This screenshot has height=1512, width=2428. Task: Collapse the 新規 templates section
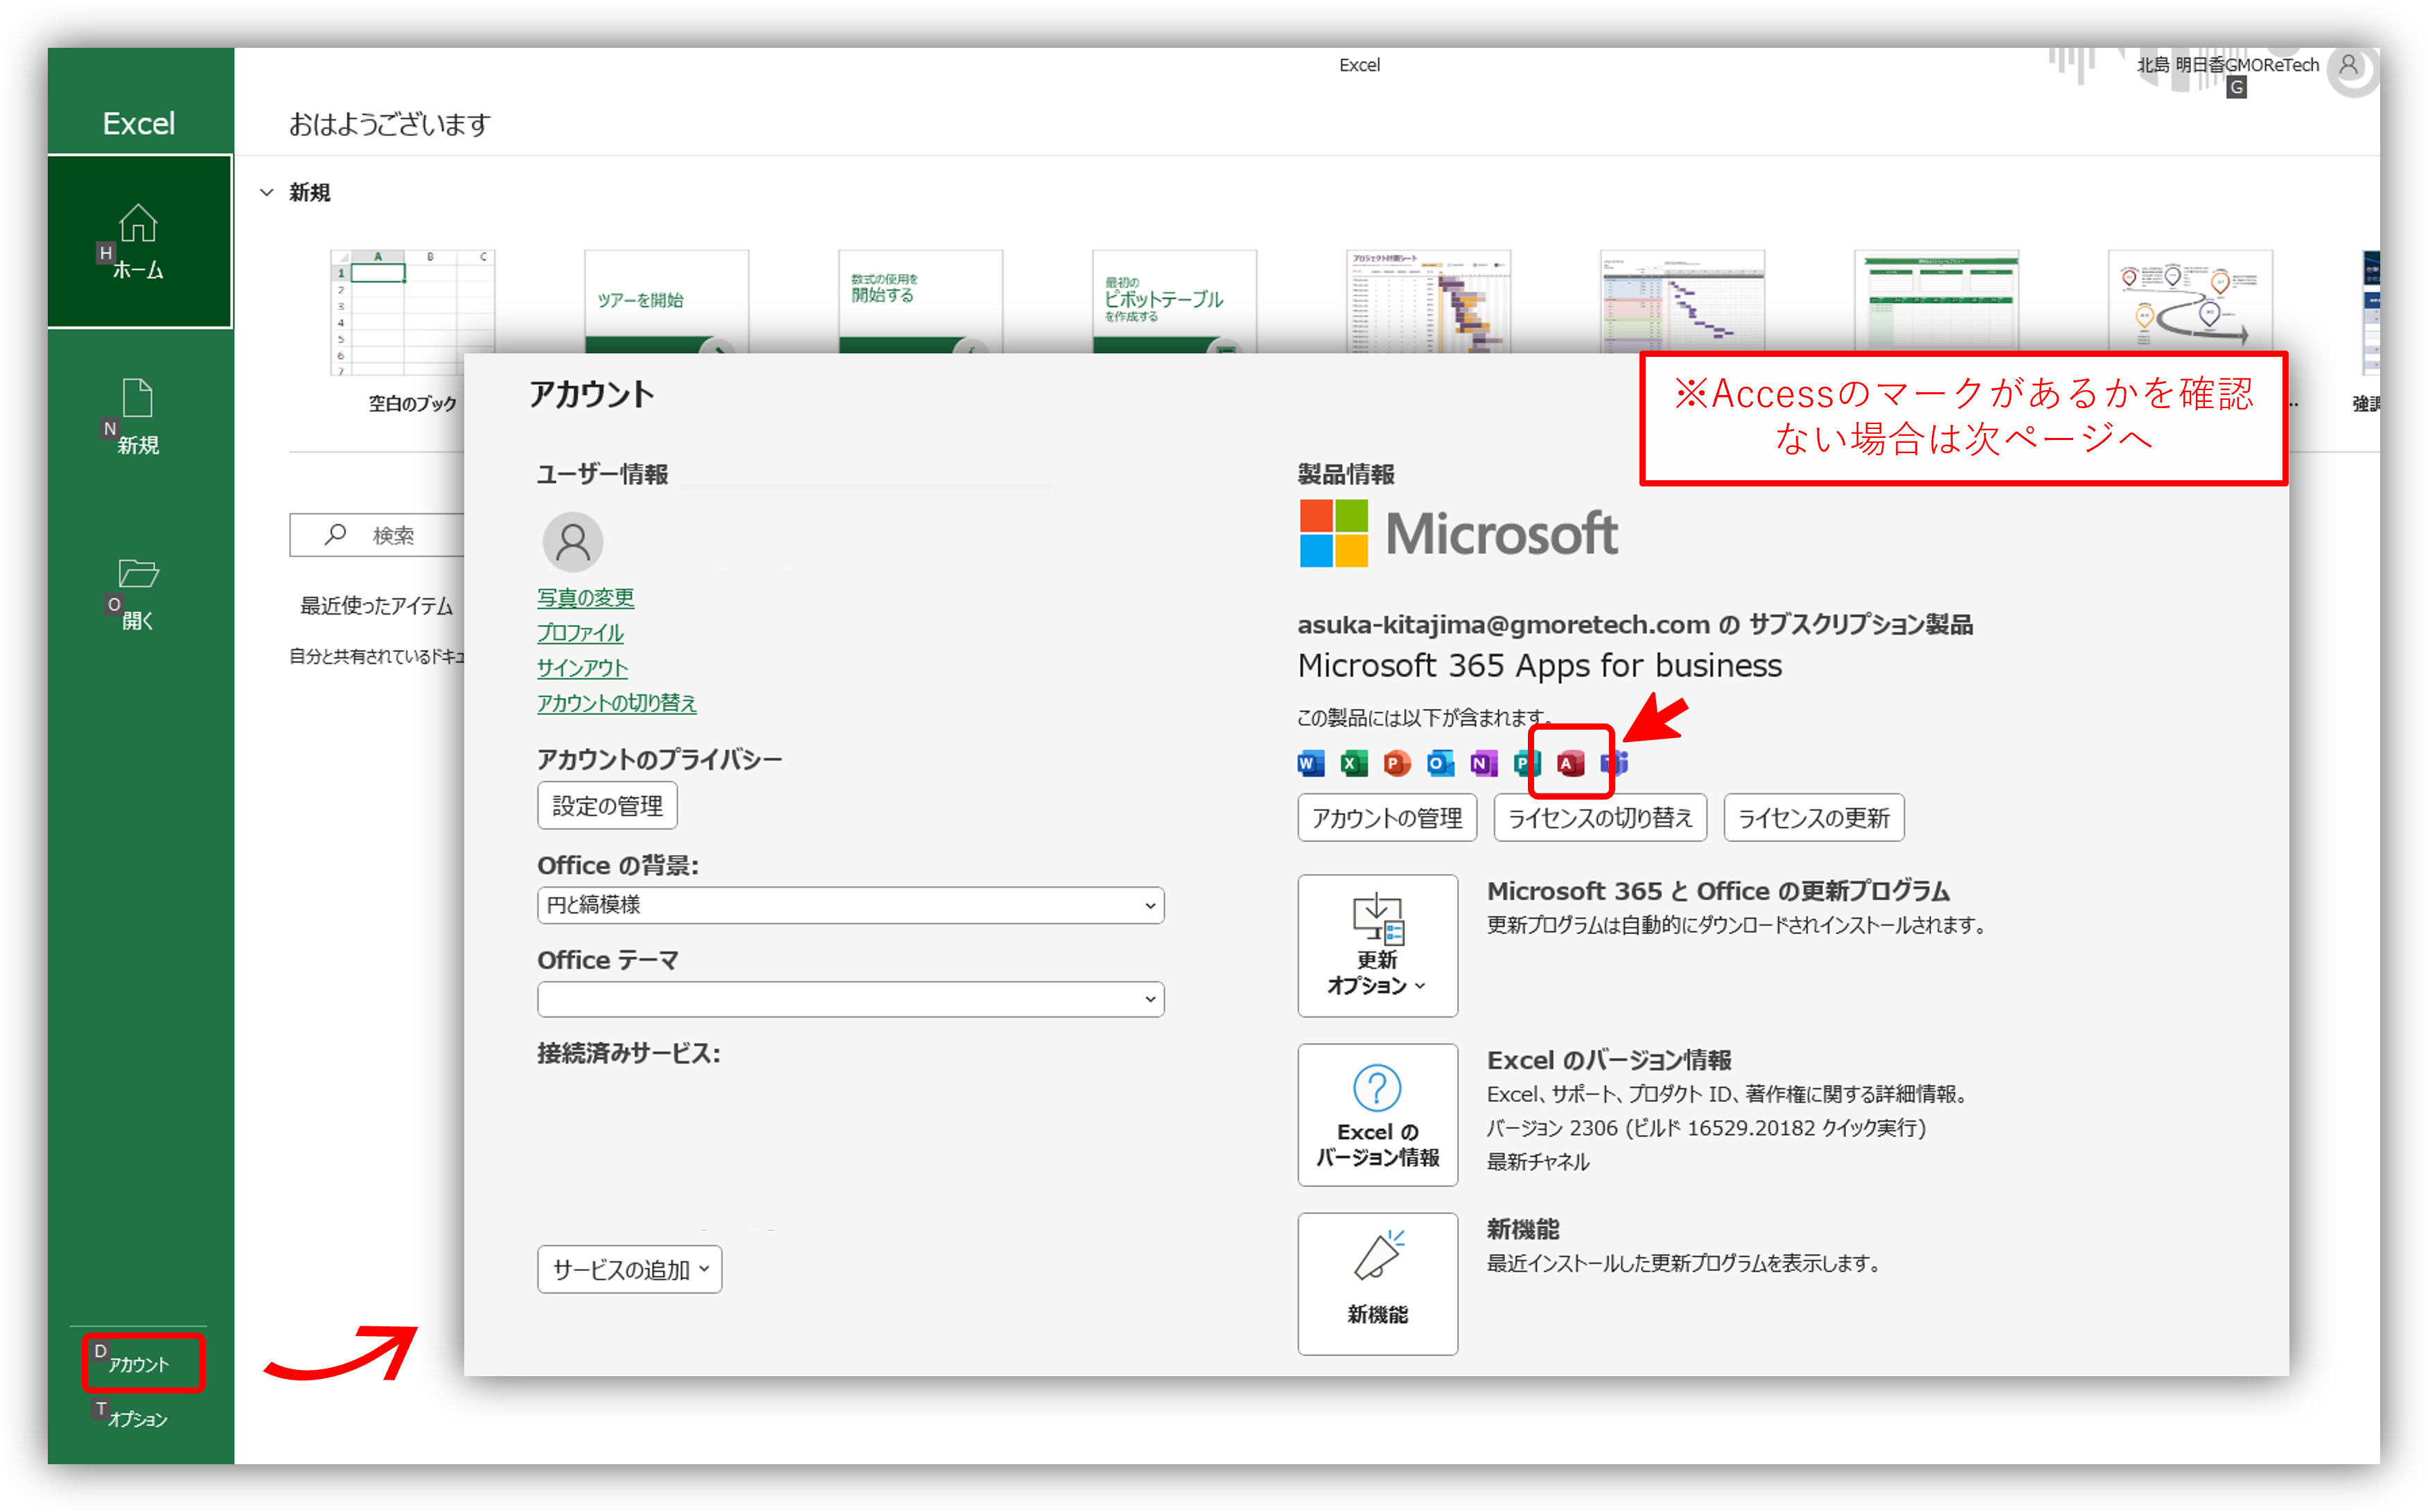click(267, 192)
